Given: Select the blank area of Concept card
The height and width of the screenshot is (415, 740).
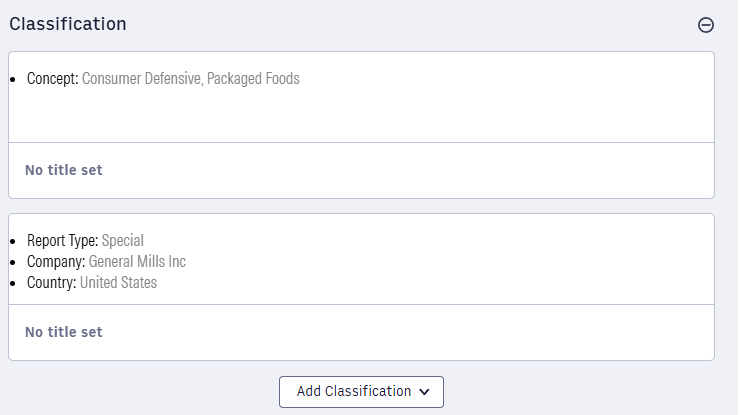Looking at the screenshot, I should (x=360, y=115).
